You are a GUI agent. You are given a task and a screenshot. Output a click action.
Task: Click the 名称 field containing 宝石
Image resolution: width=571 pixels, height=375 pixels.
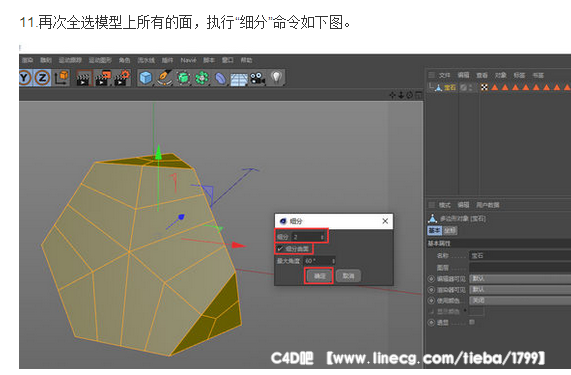click(520, 256)
